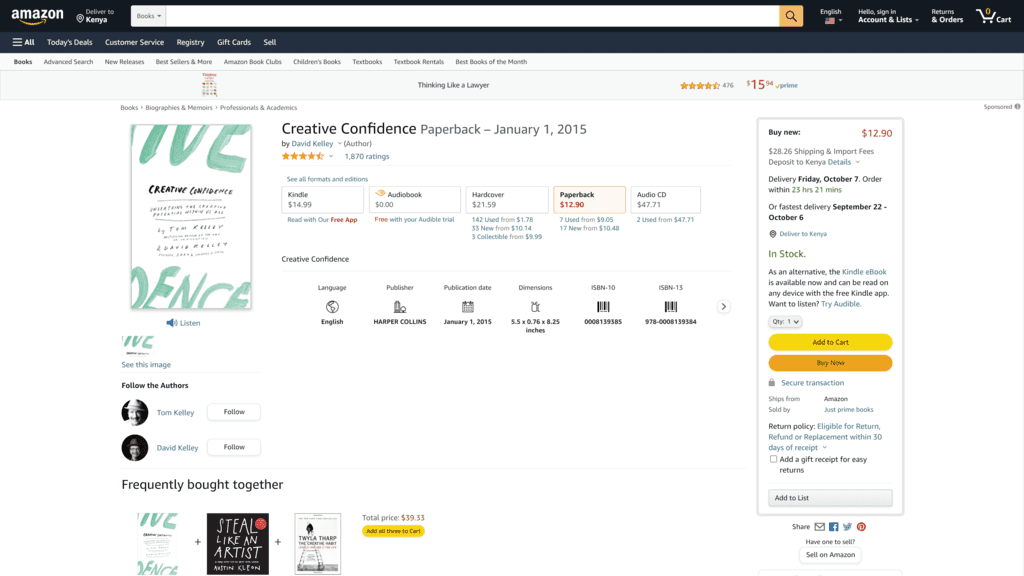Show next product details with right arrow
The width and height of the screenshot is (1024, 576).
[724, 306]
